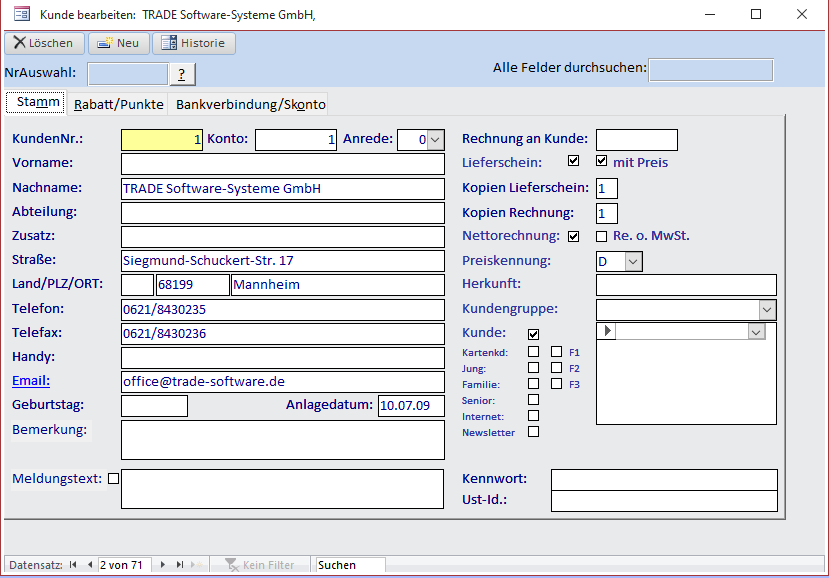Check the Familie checkbox

533,383
